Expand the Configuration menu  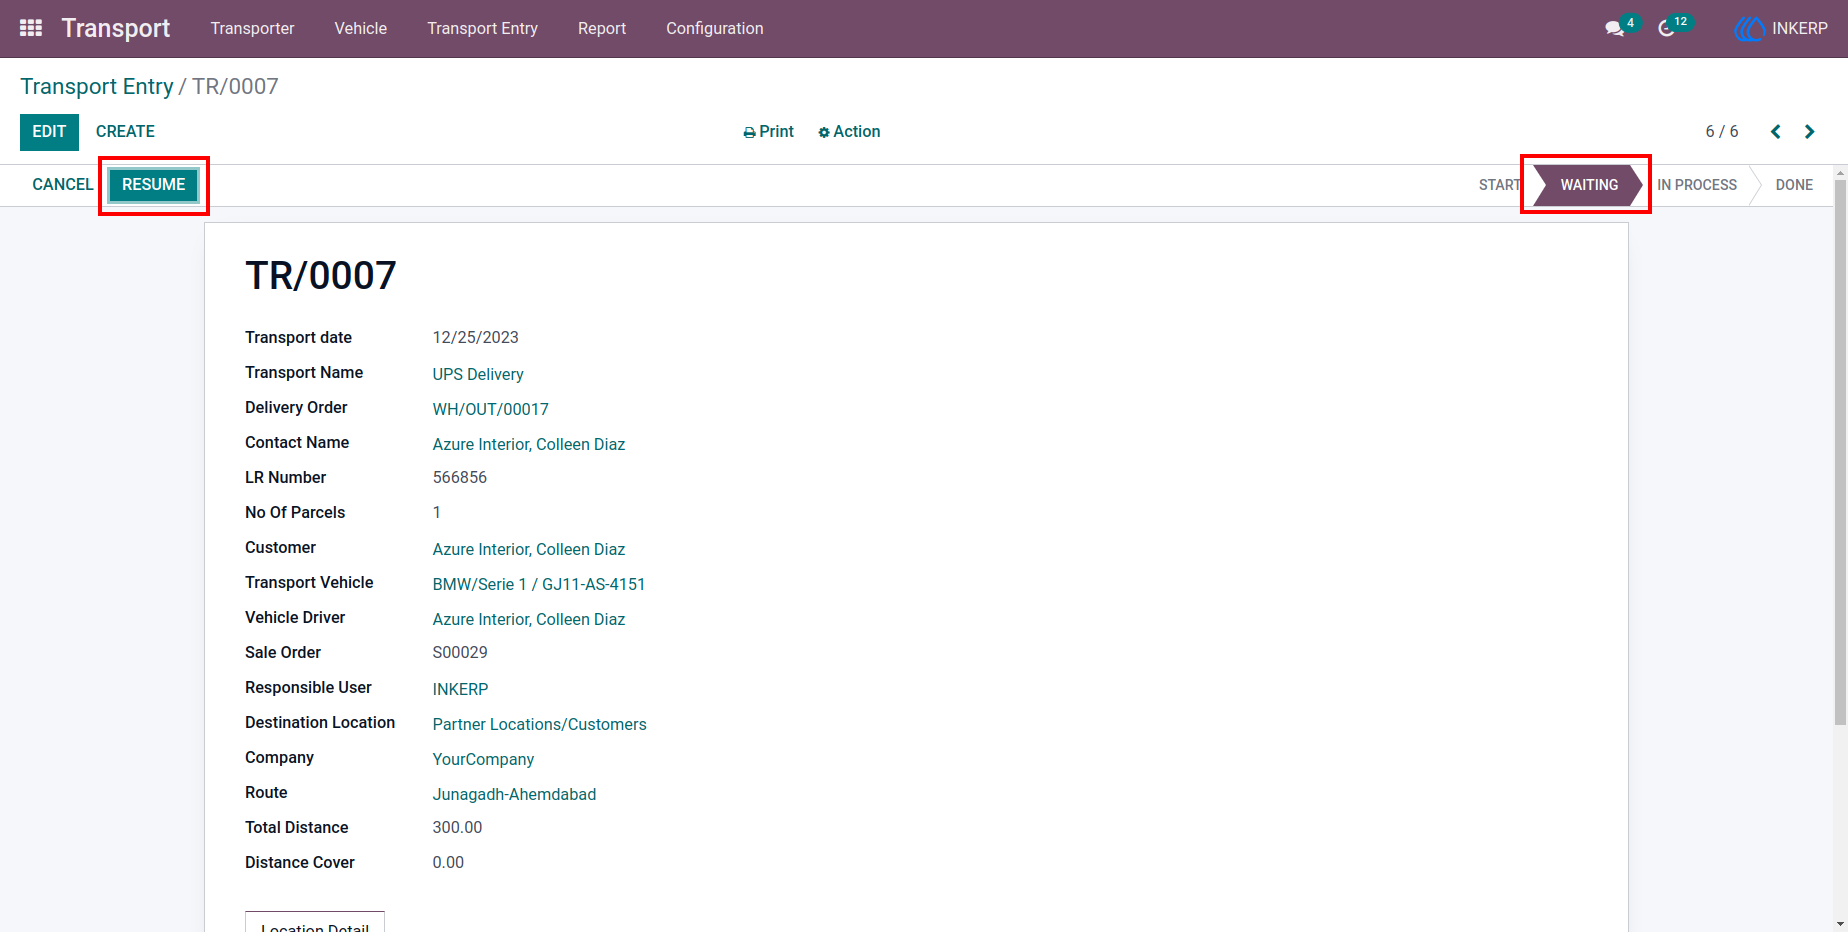click(x=715, y=29)
